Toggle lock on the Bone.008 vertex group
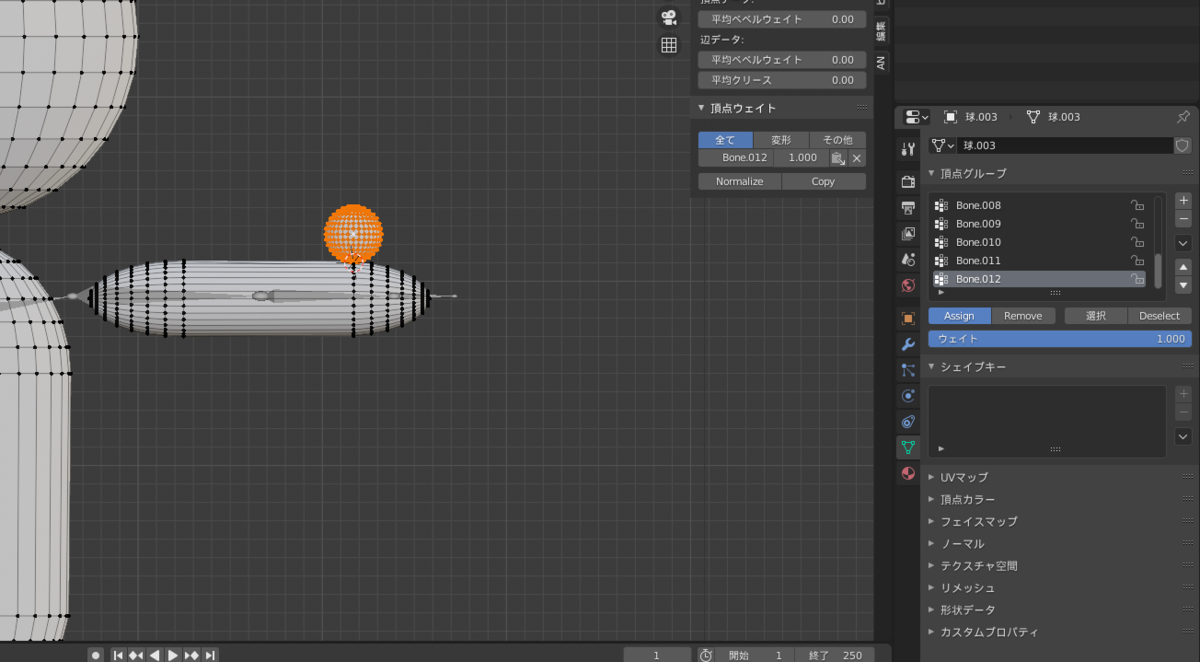 [1137, 205]
